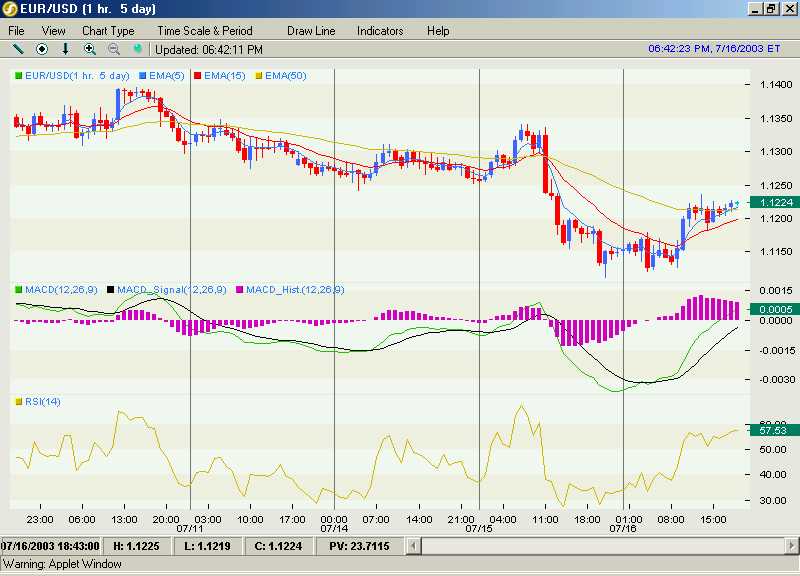Click the scrollbar left arrow button
This screenshot has width=800, height=576.
click(414, 546)
